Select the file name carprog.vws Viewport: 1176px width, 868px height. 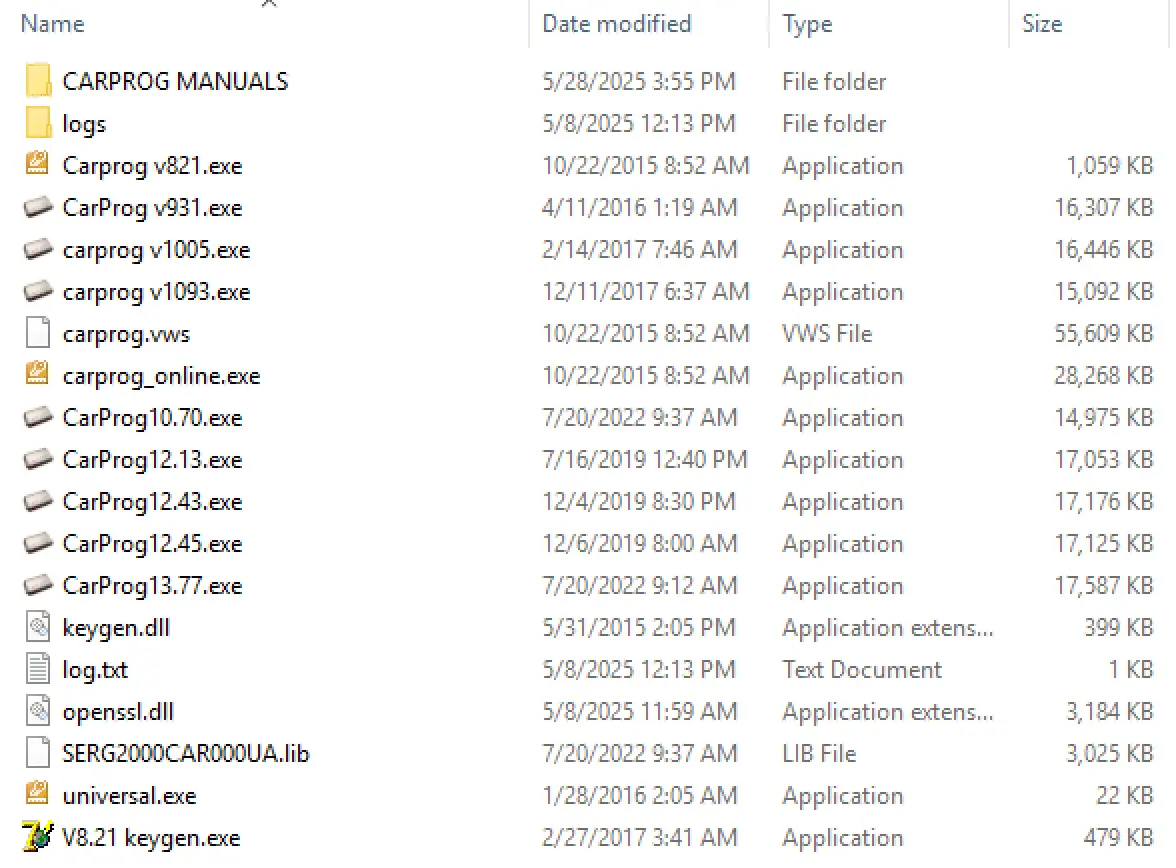126,334
